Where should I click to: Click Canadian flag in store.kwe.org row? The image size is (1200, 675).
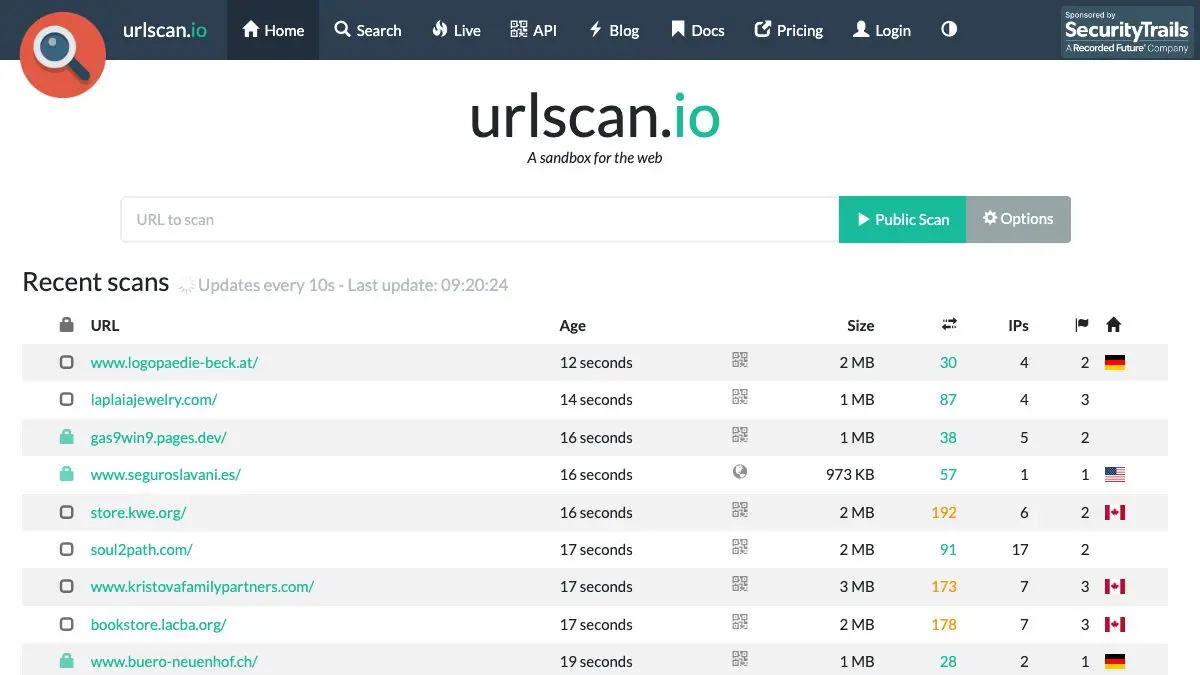[1114, 512]
